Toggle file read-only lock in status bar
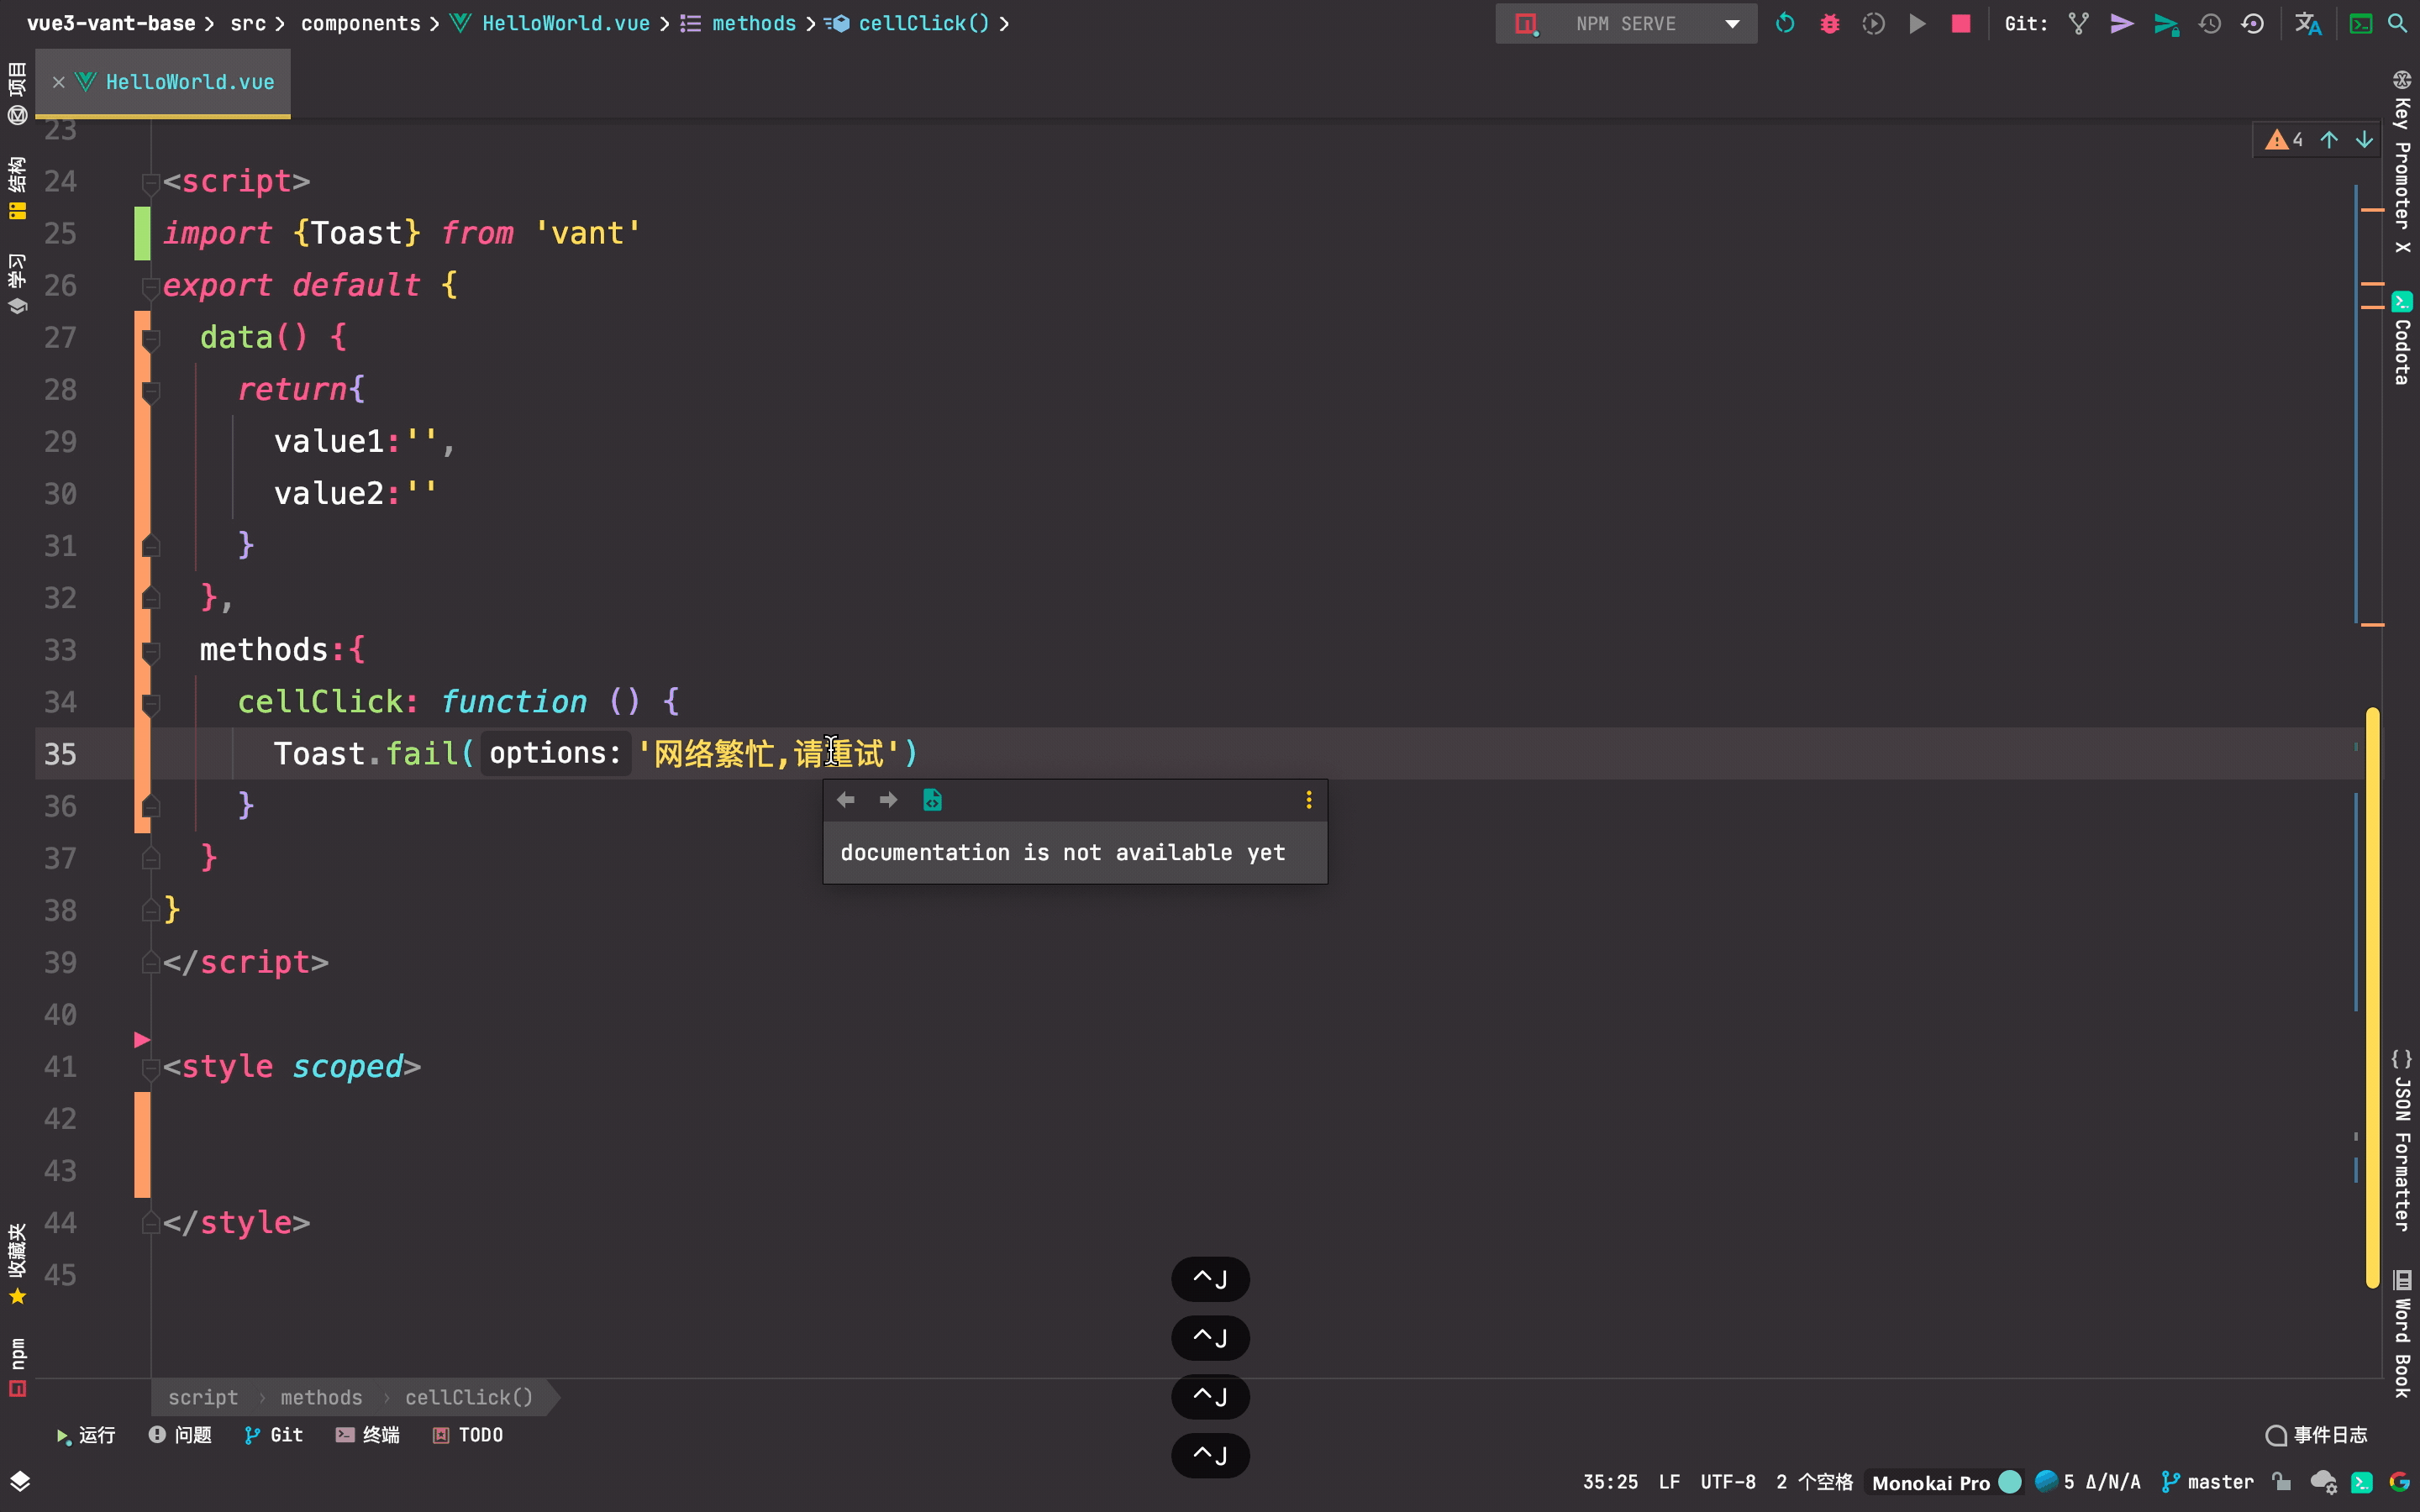2420x1512 pixels. pyautogui.click(x=2281, y=1482)
